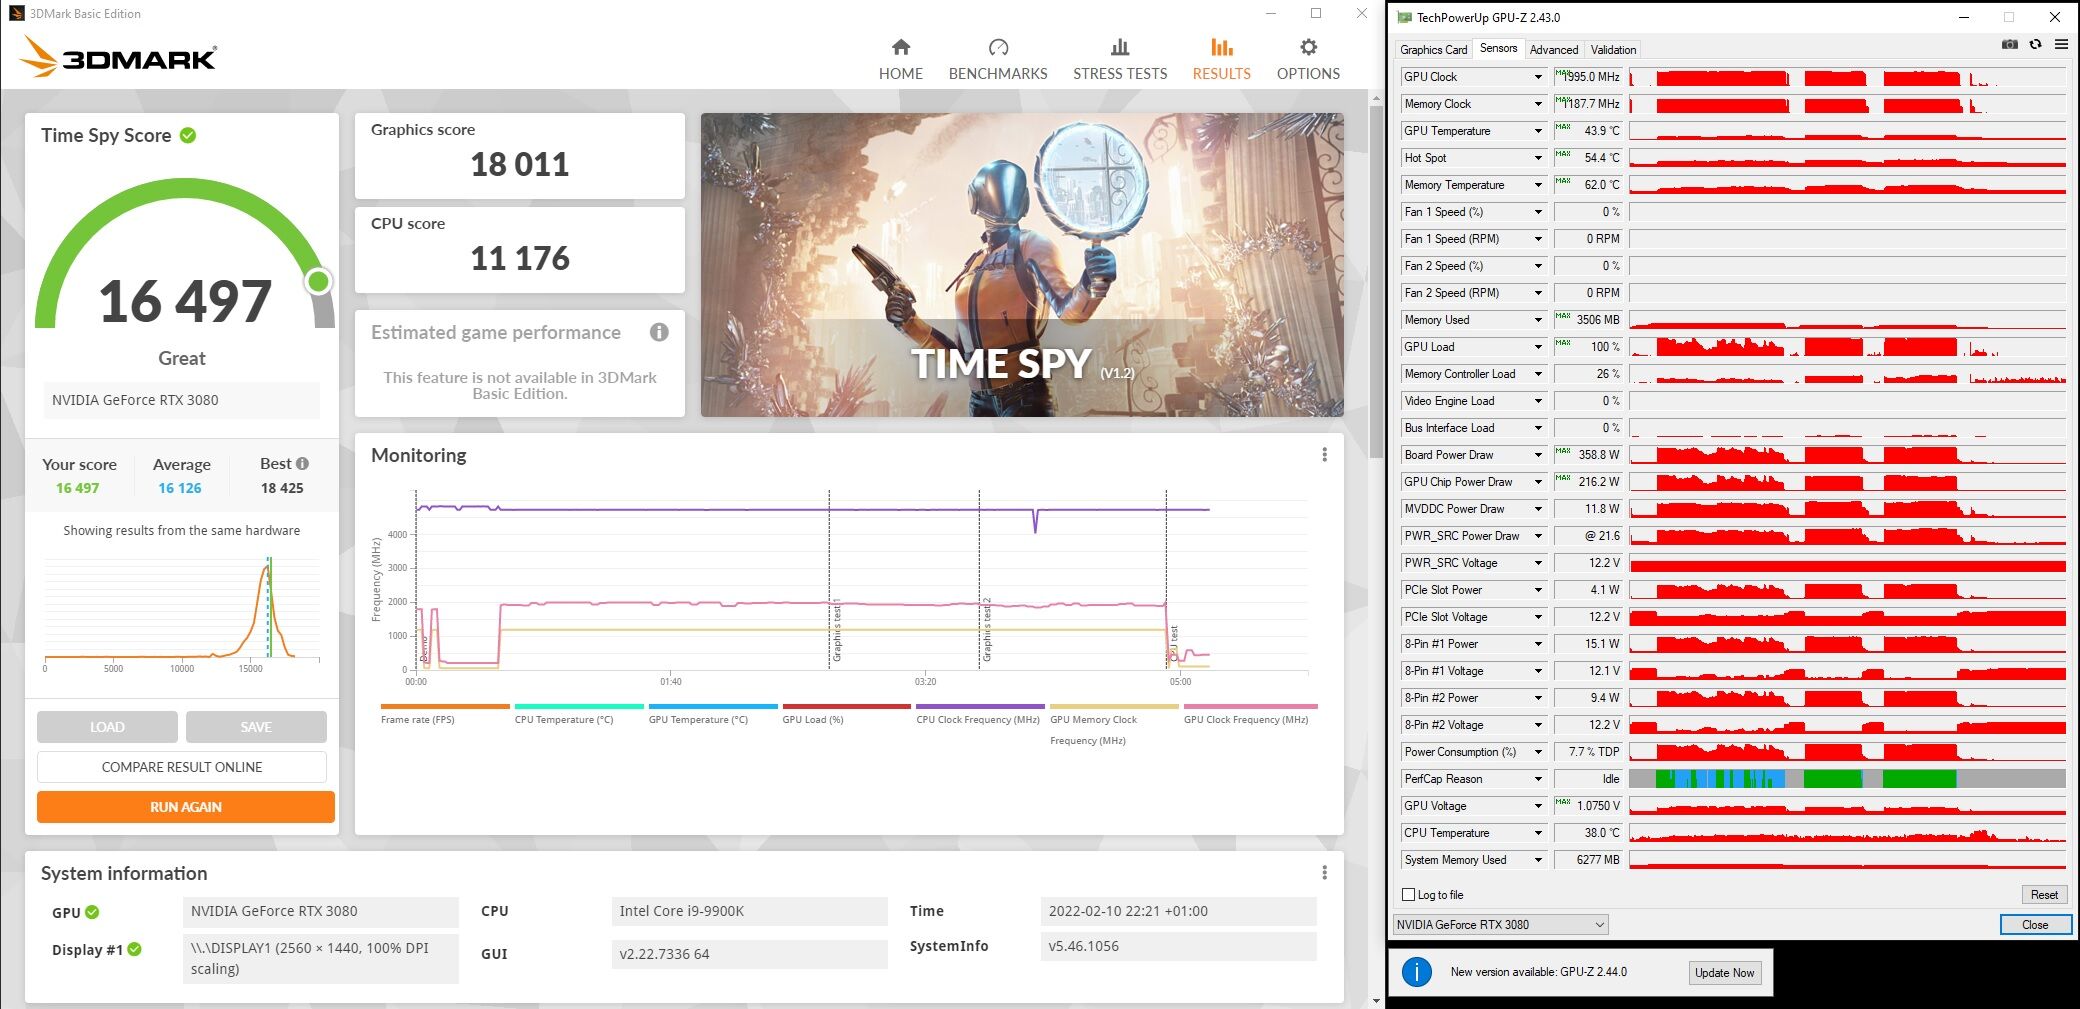Open STRESS TESTS section in 3DMark

pyautogui.click(x=1120, y=60)
